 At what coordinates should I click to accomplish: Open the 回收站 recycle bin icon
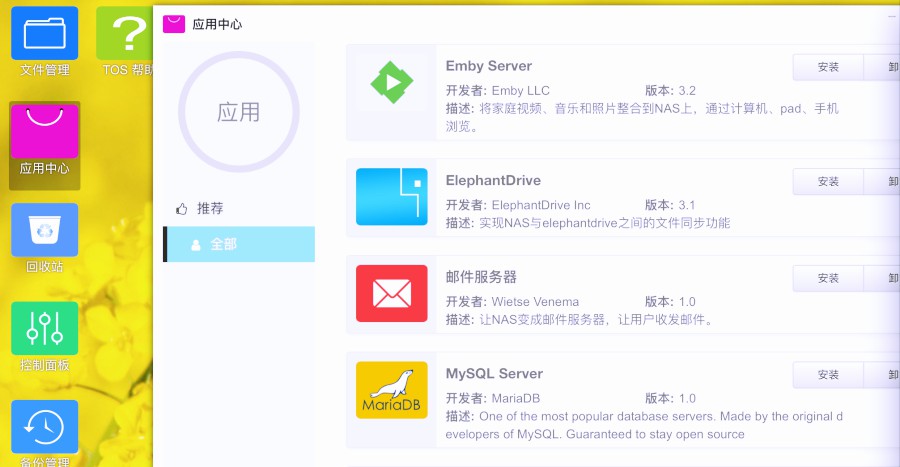[44, 230]
